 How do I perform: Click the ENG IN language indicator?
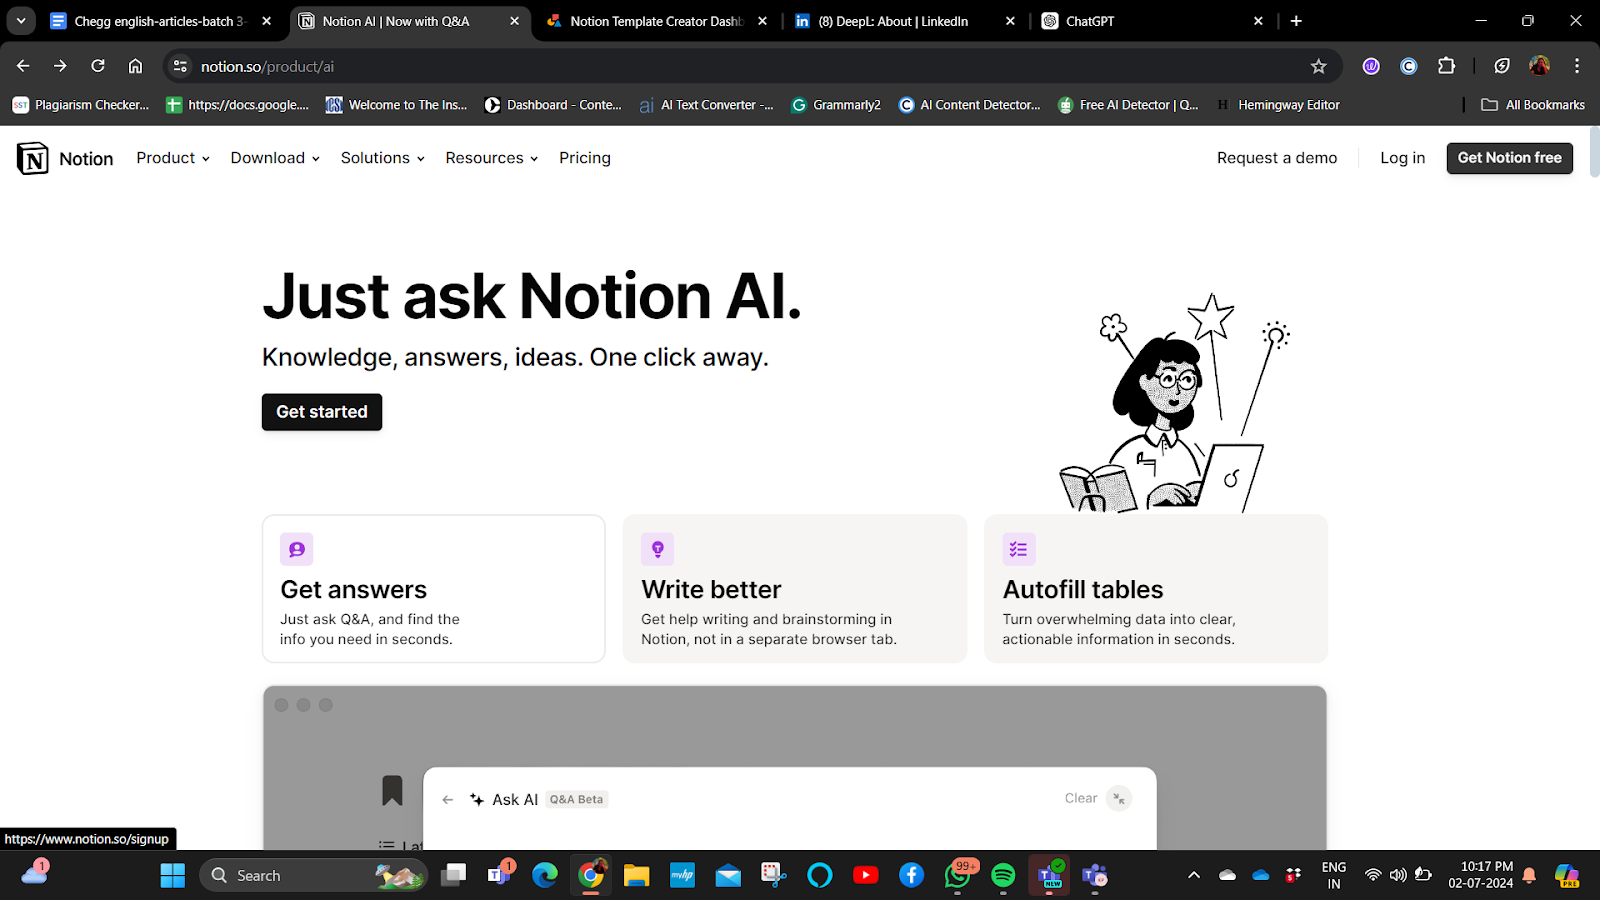[1334, 875]
